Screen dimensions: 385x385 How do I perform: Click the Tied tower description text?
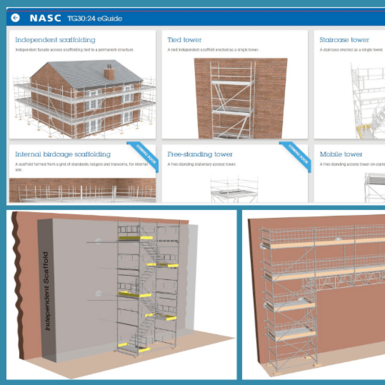coord(213,50)
